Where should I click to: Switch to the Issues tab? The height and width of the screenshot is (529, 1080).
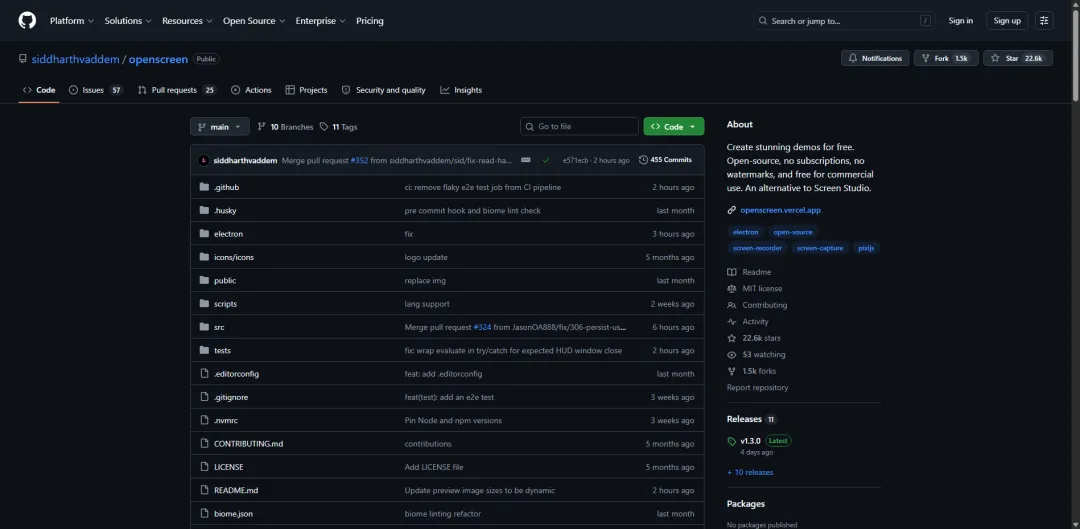(x=96, y=90)
